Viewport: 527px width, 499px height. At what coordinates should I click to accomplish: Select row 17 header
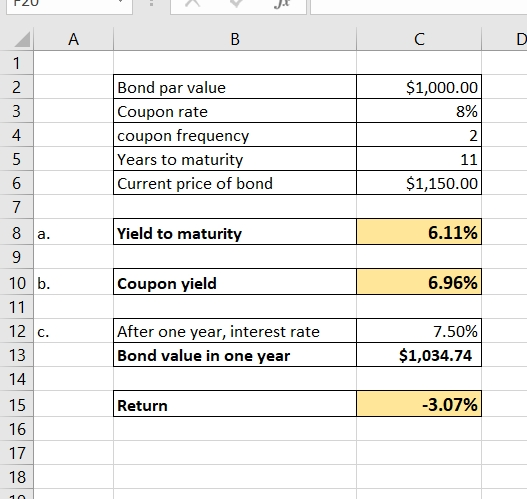tap(16, 453)
